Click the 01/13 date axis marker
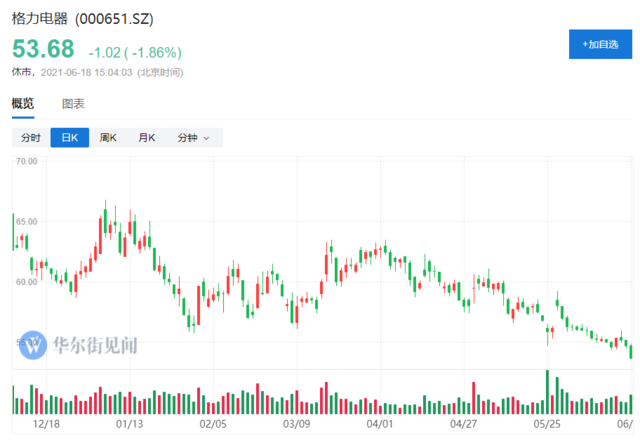640x443 pixels. (x=129, y=424)
